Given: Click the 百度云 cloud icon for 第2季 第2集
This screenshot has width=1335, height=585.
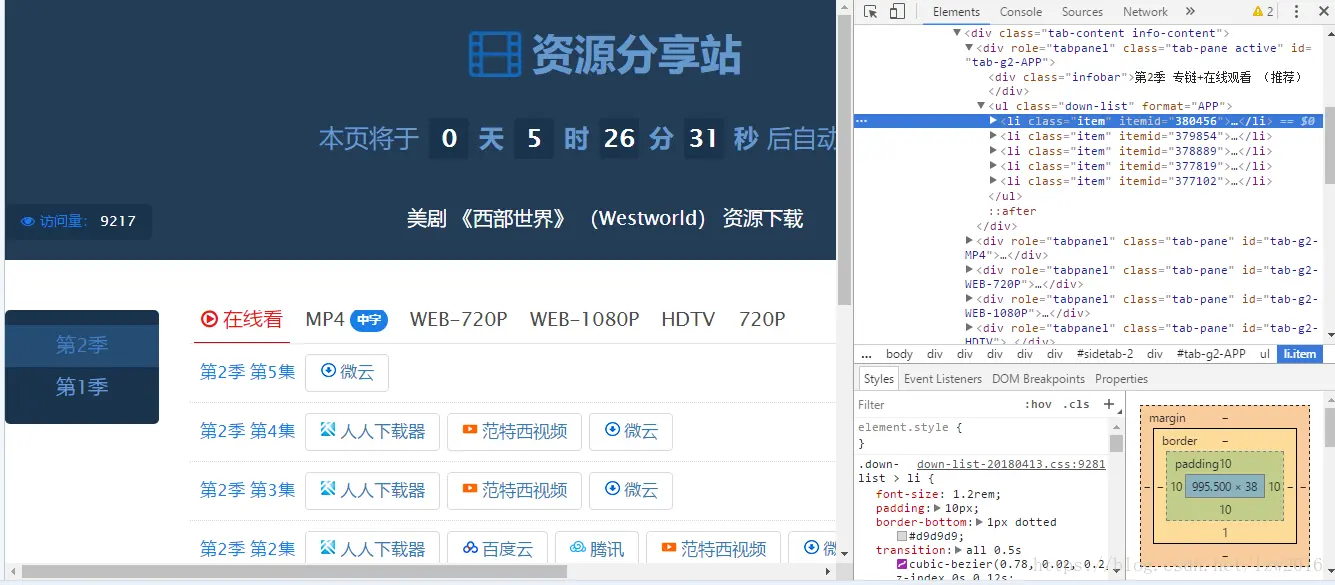Looking at the screenshot, I should (470, 548).
